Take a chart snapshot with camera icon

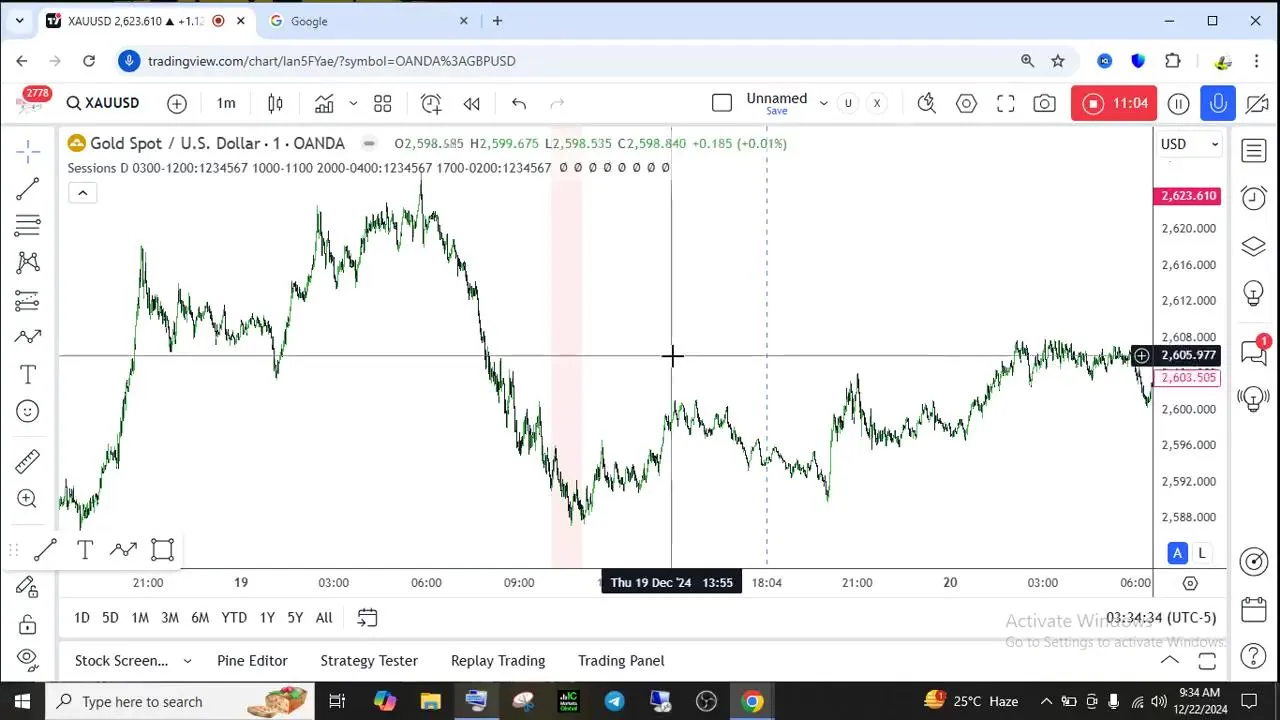pos(1045,103)
